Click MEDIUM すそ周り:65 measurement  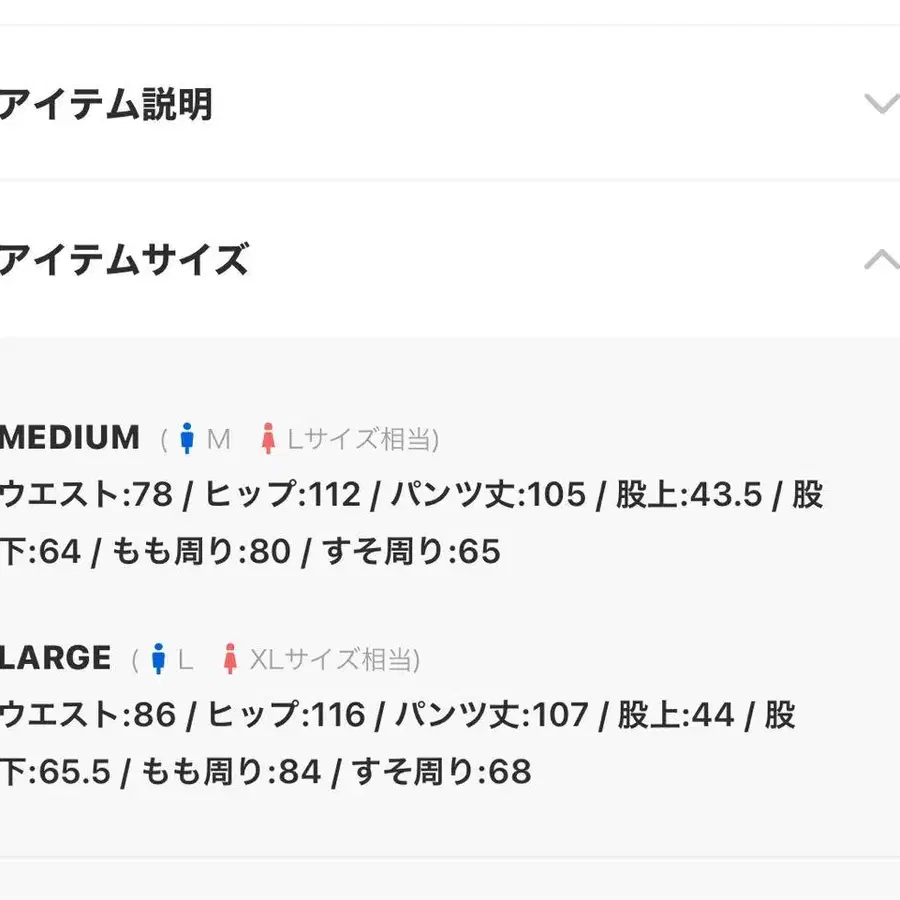point(411,552)
